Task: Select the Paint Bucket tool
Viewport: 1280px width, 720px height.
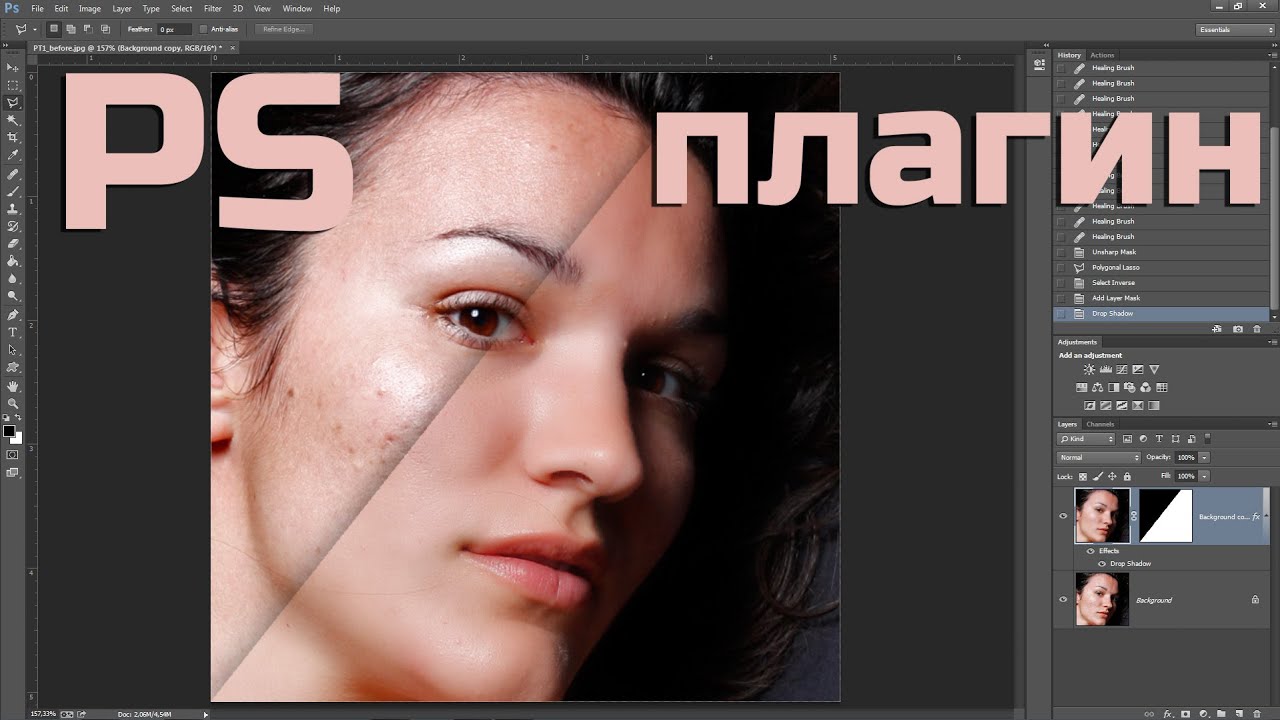Action: [x=13, y=261]
